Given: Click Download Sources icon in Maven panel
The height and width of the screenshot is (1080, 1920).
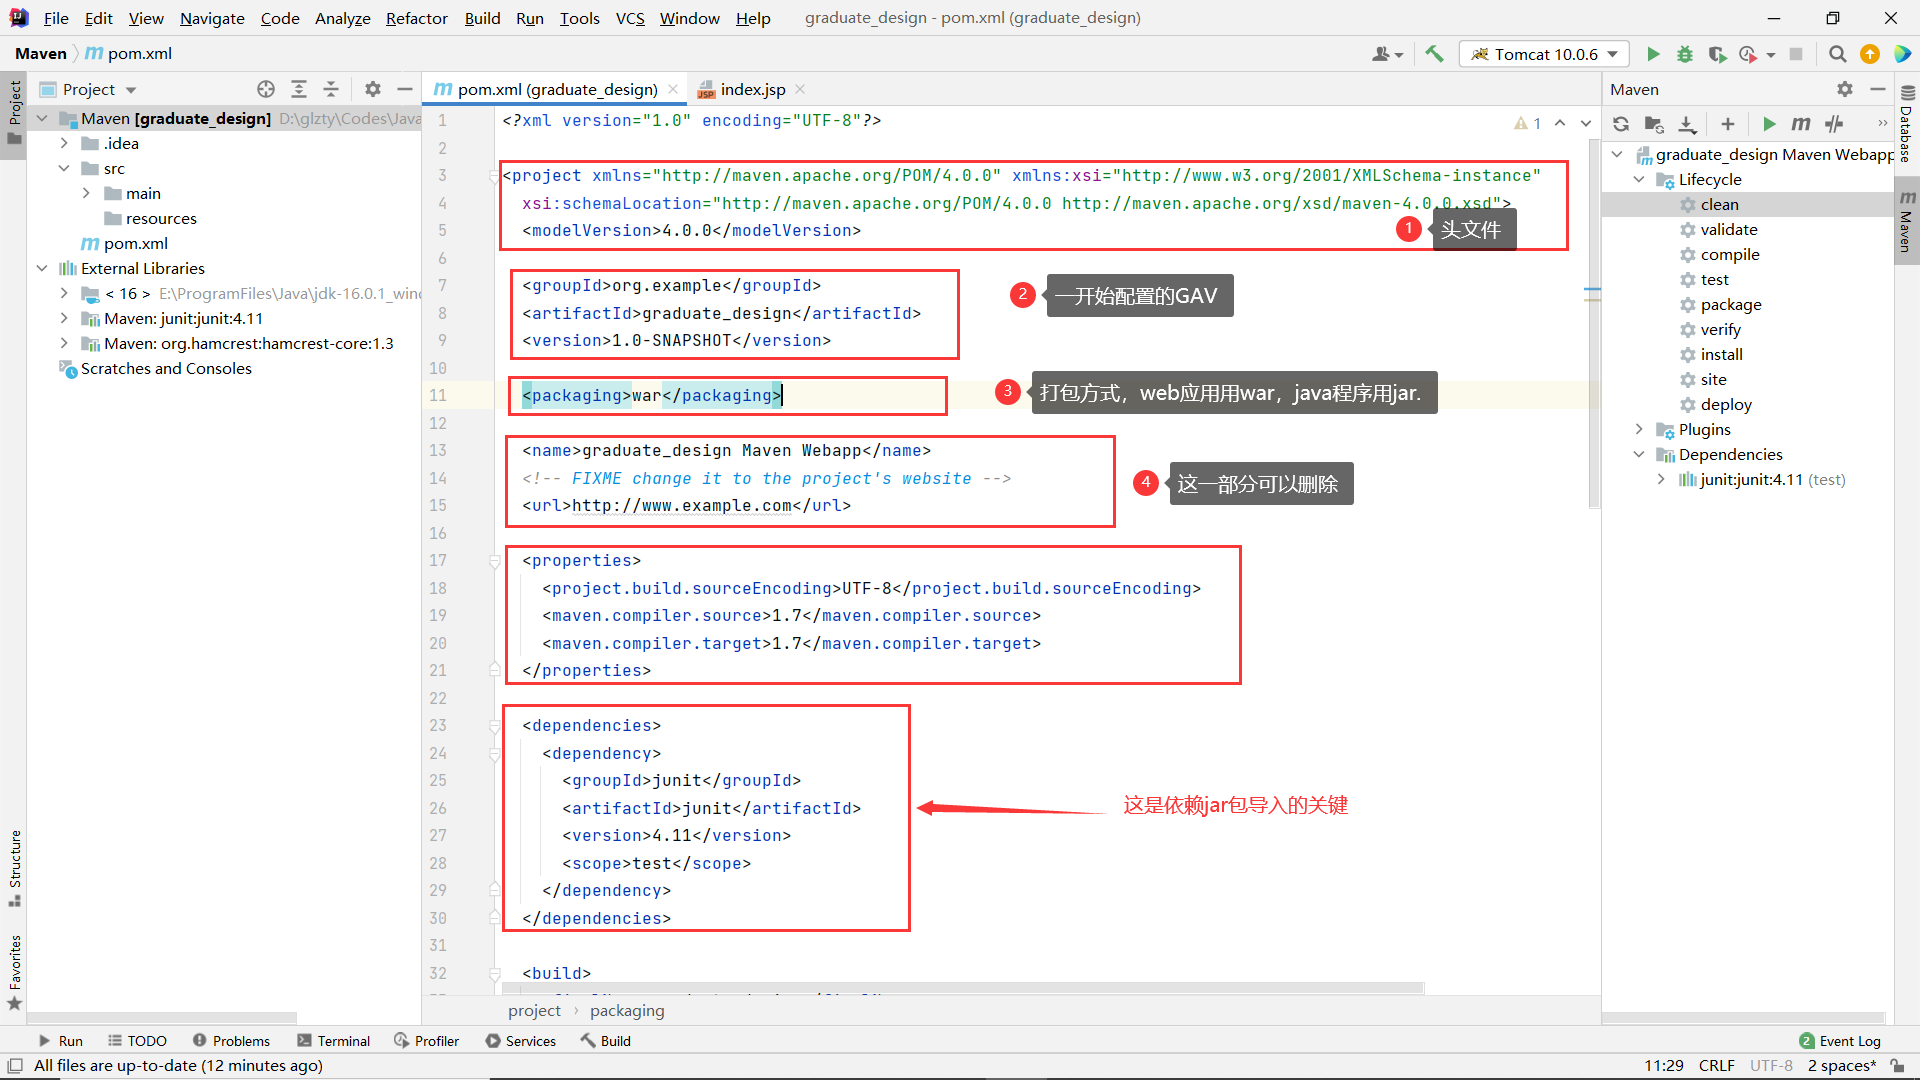Looking at the screenshot, I should tap(1687, 124).
